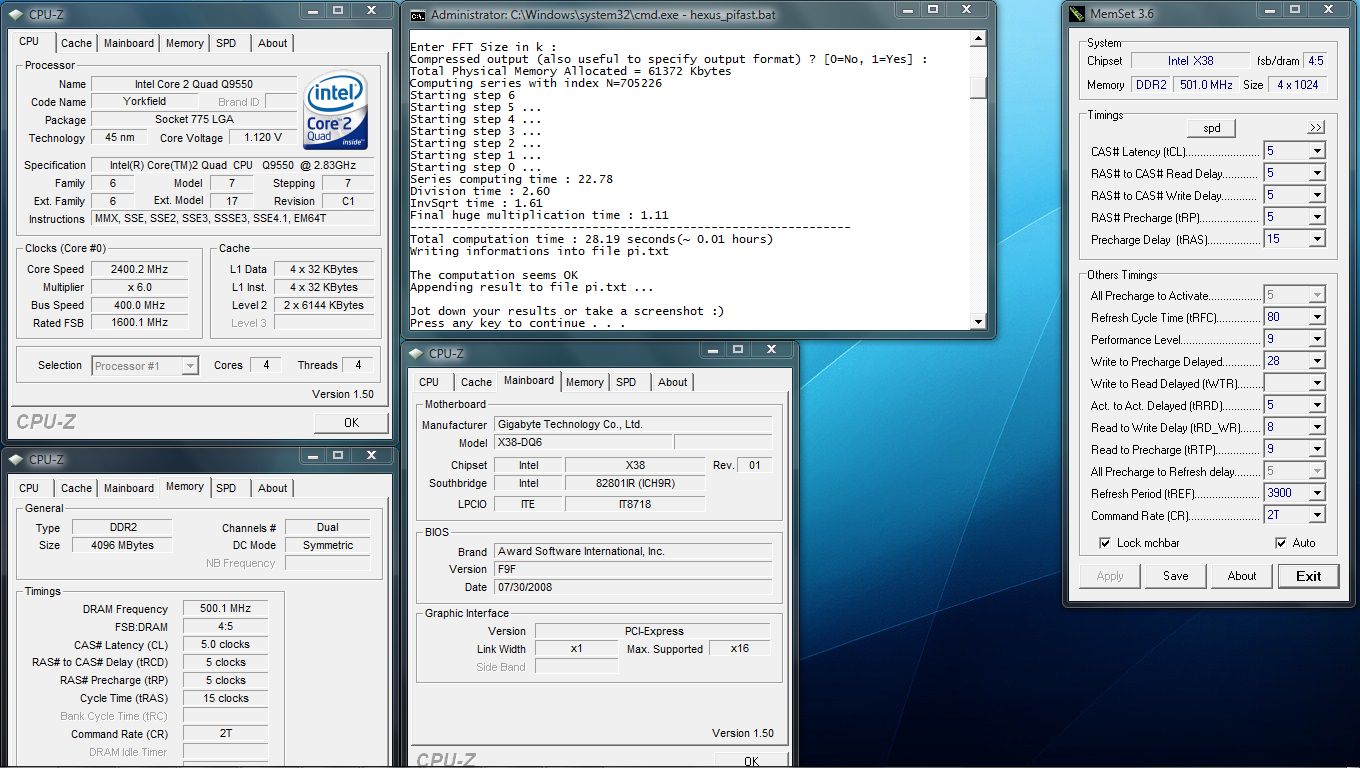Open the Command Rate (CR) dropdown
The height and width of the screenshot is (768, 1360).
pyautogui.click(x=1316, y=515)
